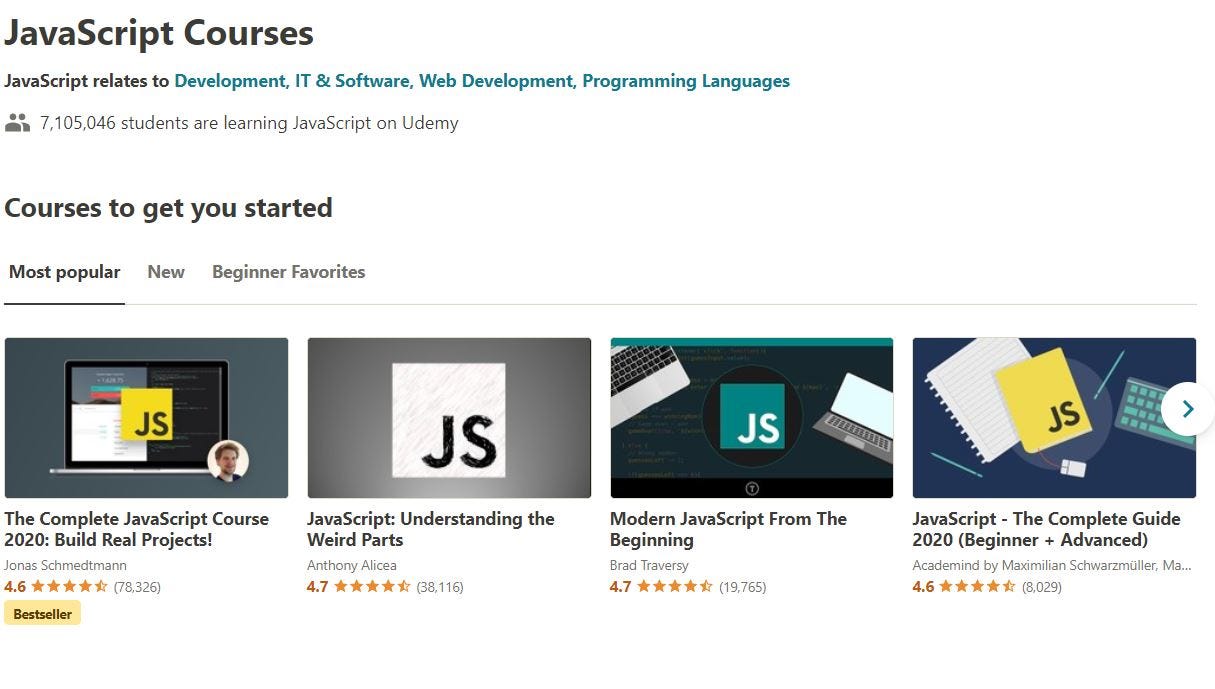Go to IT & Software category

[352, 81]
